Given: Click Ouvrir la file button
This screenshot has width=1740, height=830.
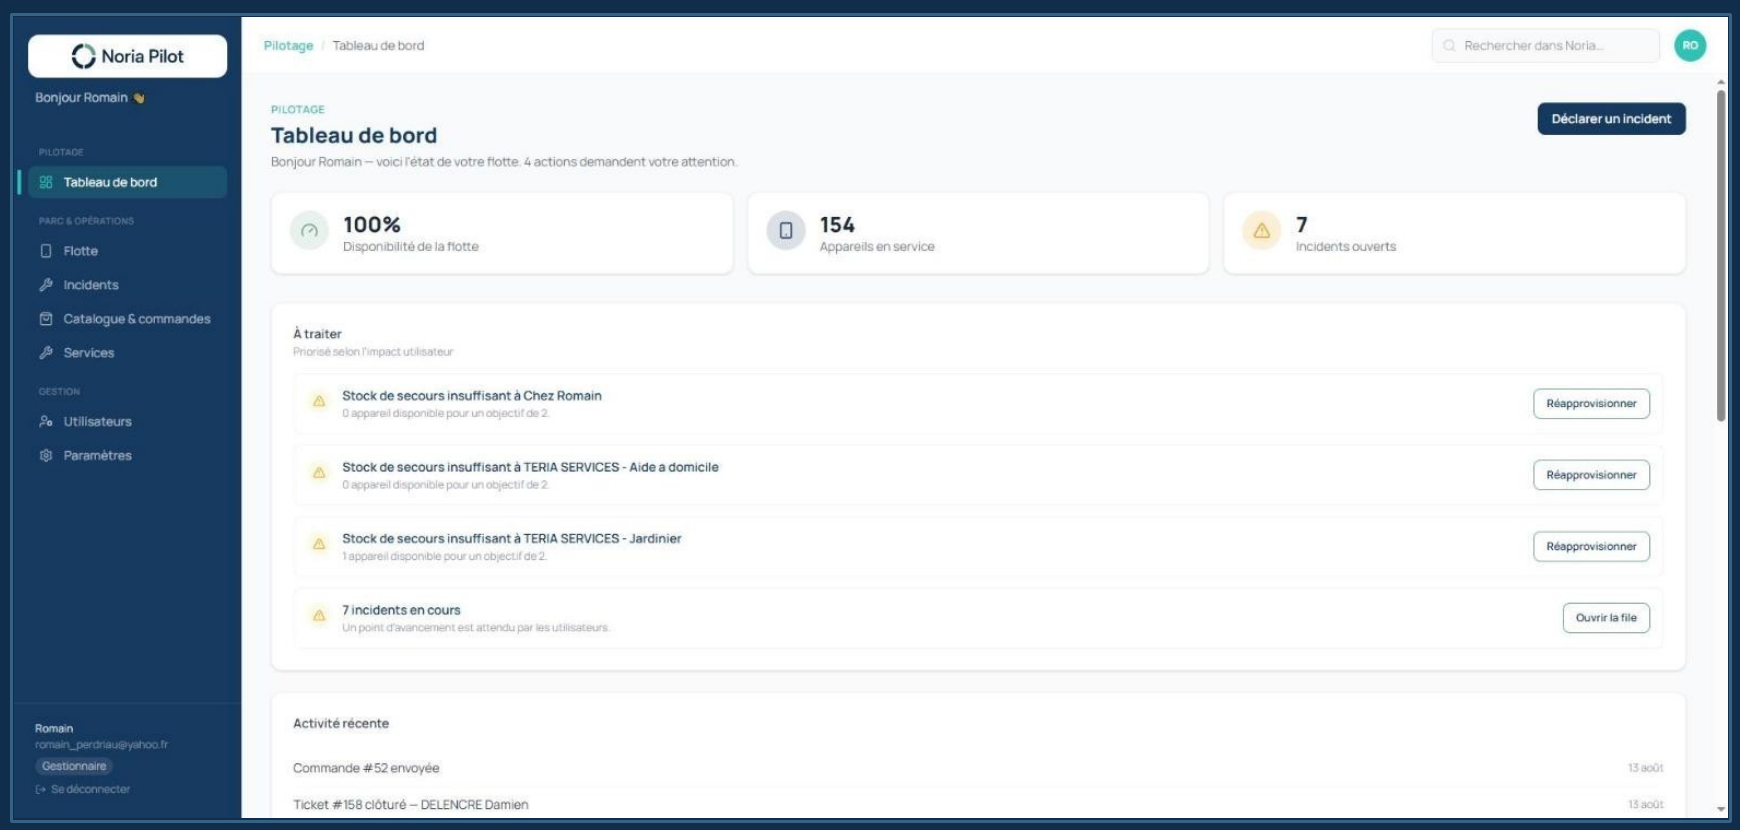Looking at the screenshot, I should (1606, 618).
